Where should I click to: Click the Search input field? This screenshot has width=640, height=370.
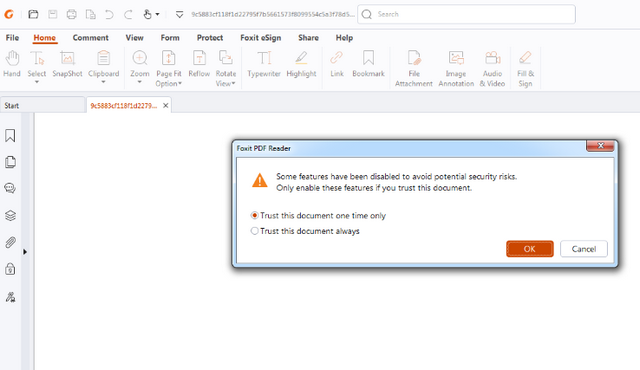coord(467,14)
